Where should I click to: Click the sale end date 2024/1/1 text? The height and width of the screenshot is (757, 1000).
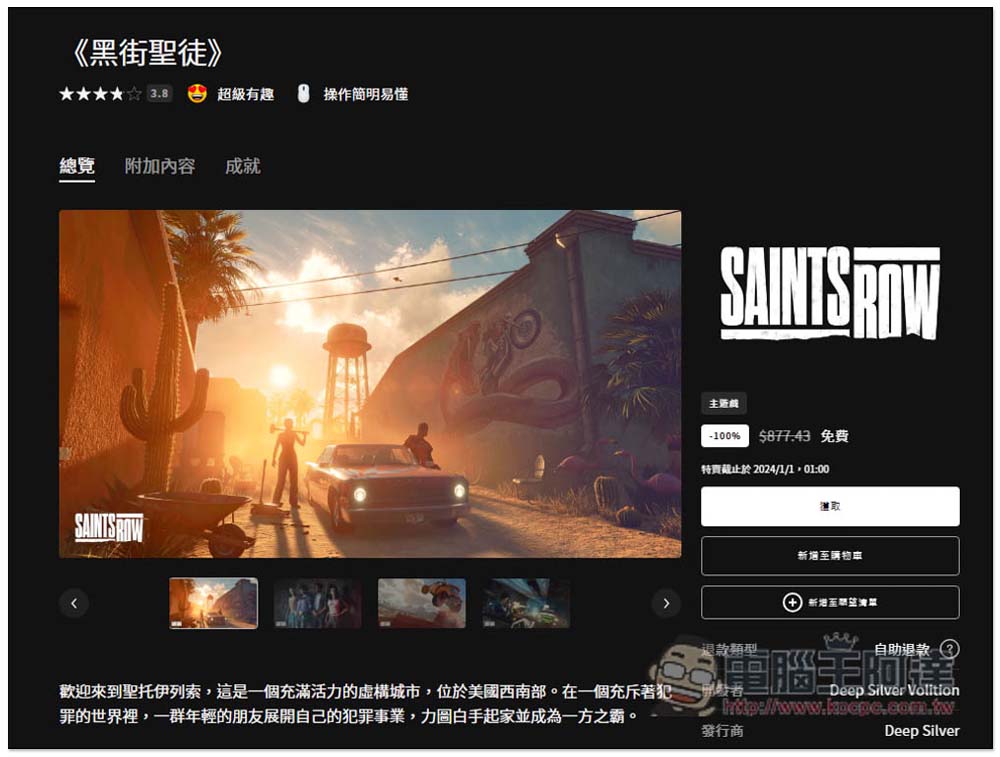click(x=765, y=469)
